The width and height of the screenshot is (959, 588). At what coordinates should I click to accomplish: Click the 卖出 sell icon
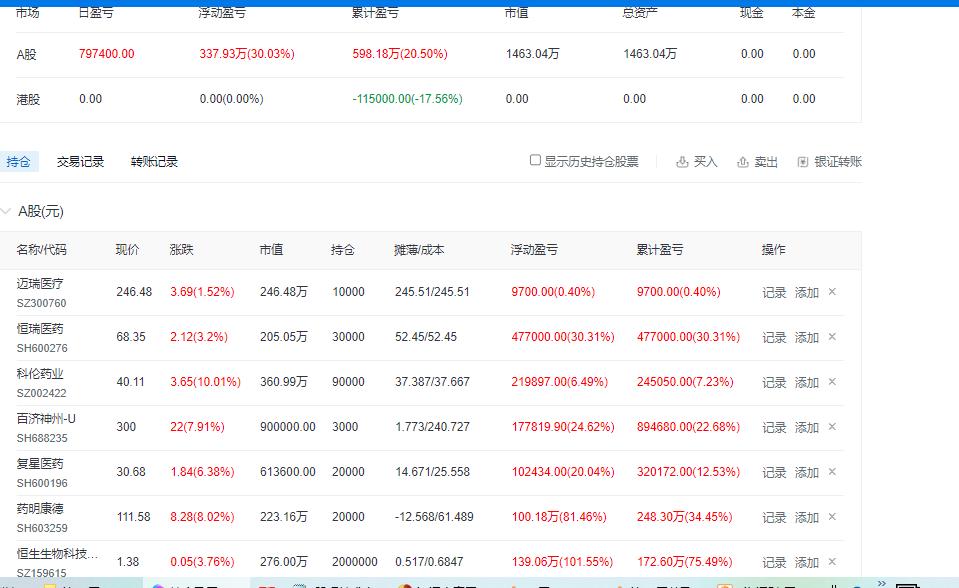[742, 162]
